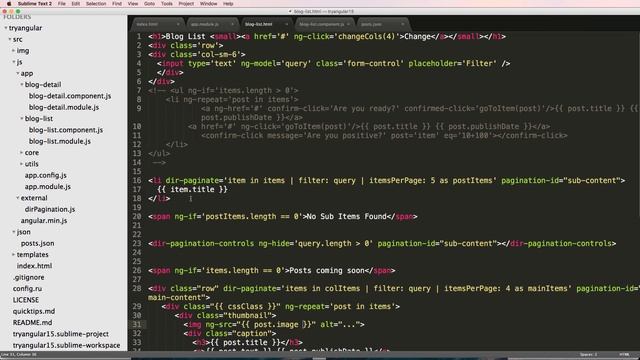Click the Spaces indentation setting in status bar
This screenshot has width=640, height=360.
click(589, 355)
